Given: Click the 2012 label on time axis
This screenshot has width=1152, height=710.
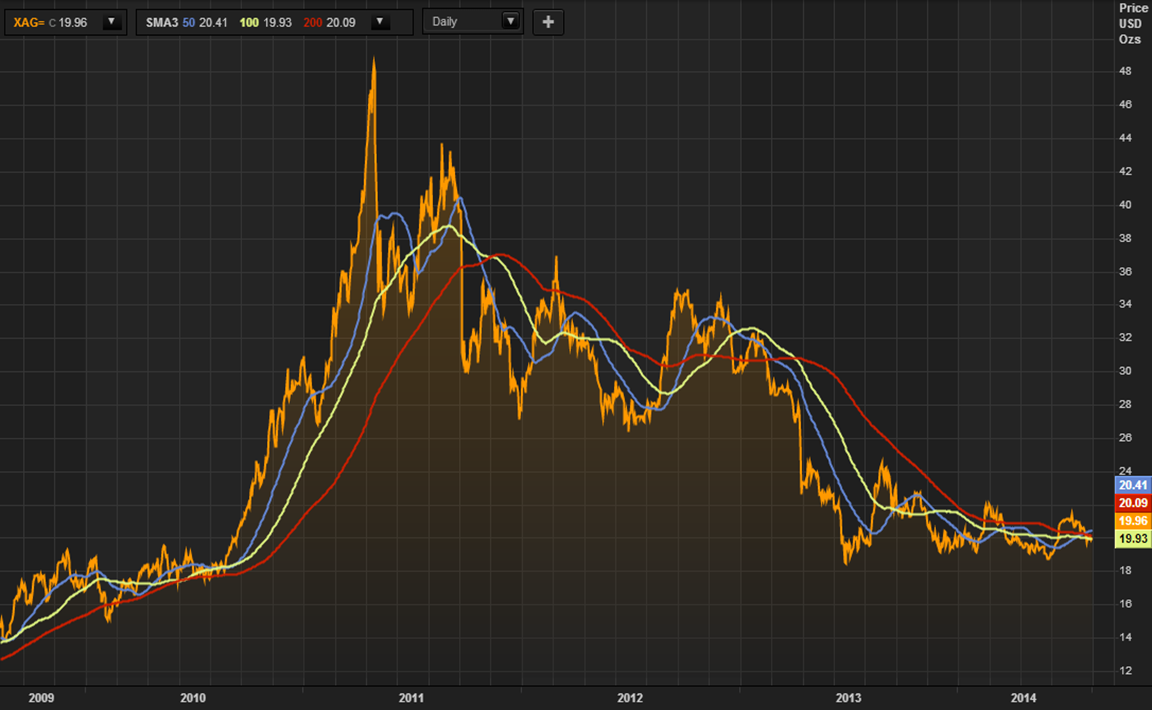Looking at the screenshot, I should (630, 698).
